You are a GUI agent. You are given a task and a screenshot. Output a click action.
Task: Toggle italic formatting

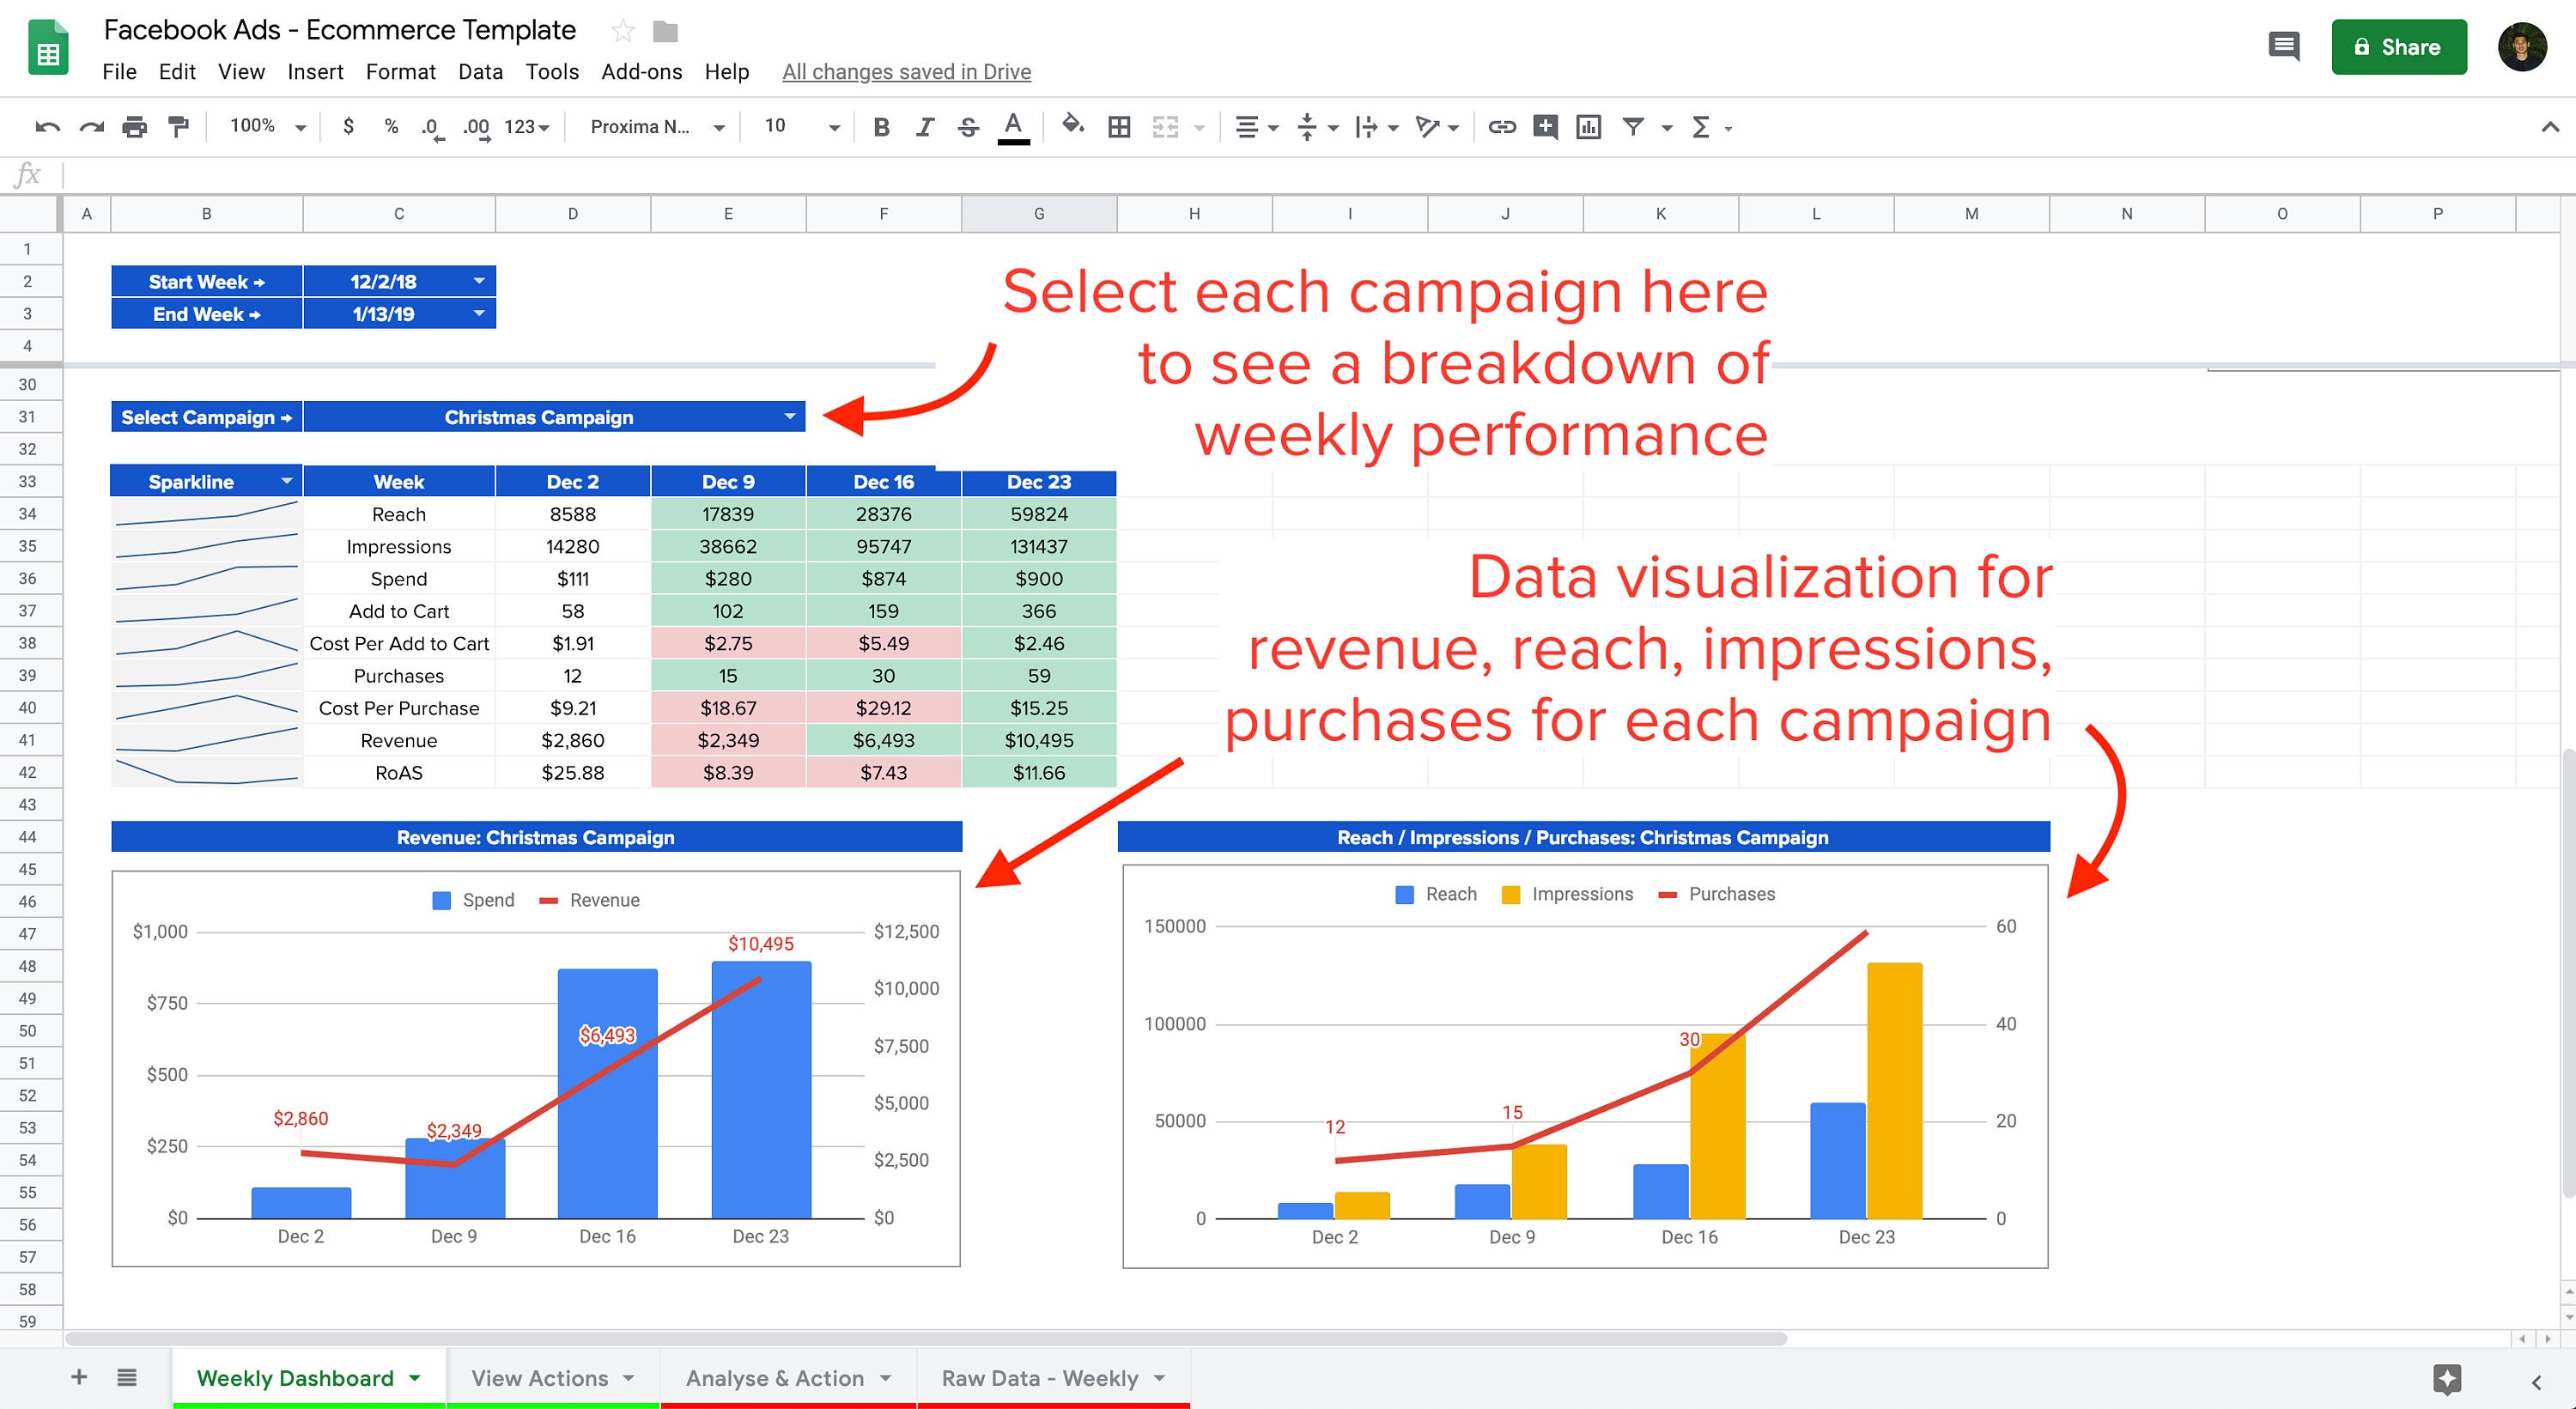pyautogui.click(x=925, y=127)
